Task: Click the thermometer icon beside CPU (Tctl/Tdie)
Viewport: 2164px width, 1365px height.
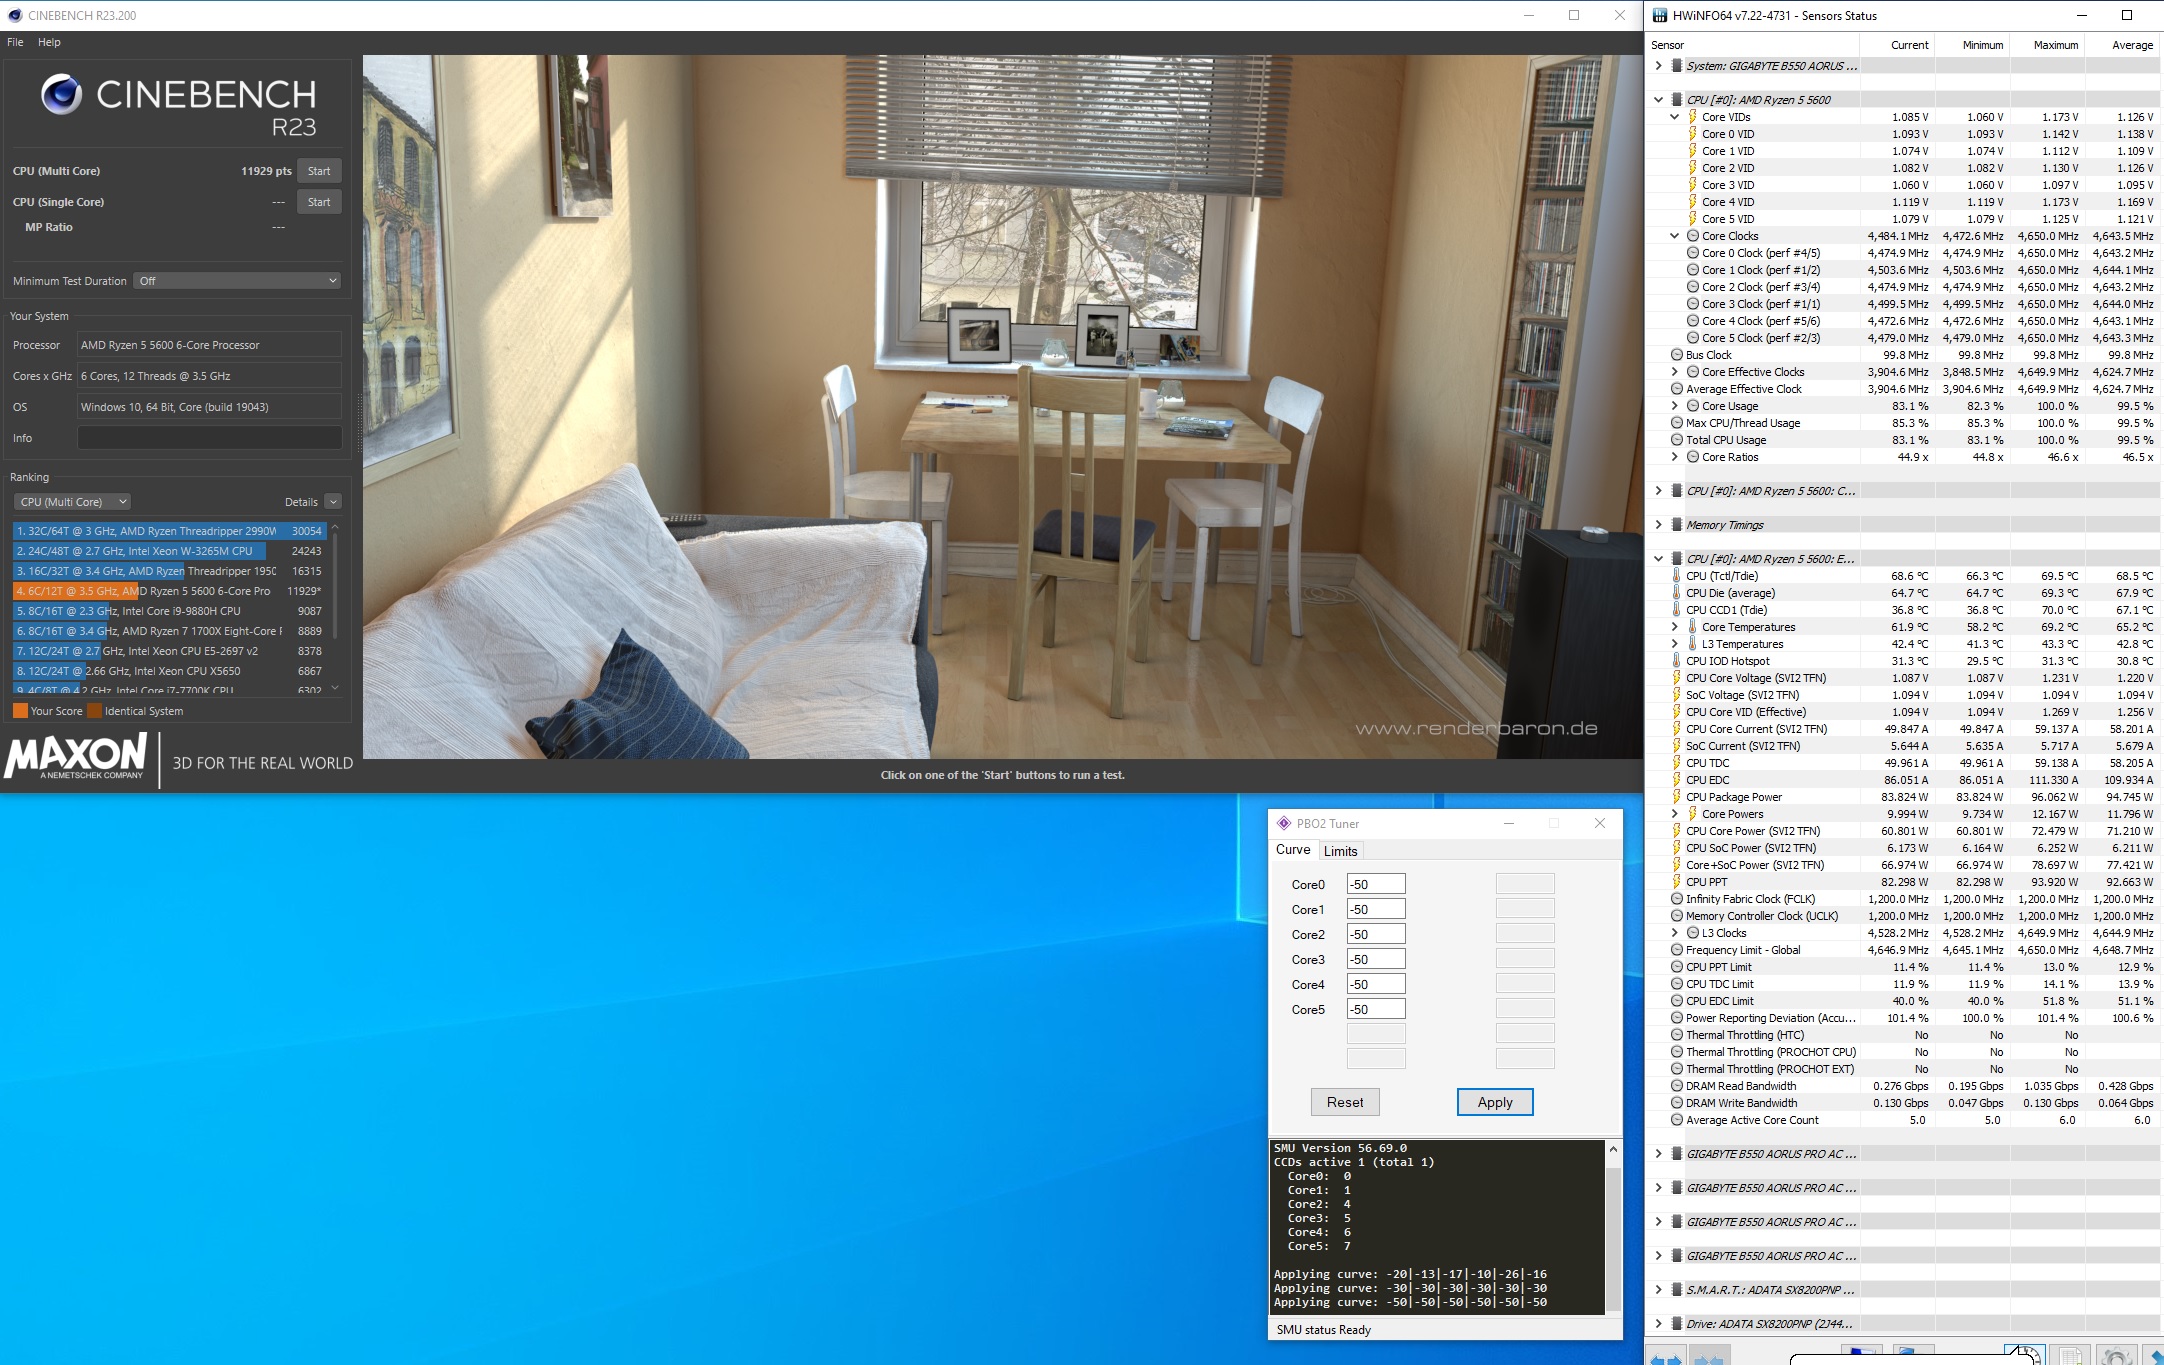Action: point(1677,576)
